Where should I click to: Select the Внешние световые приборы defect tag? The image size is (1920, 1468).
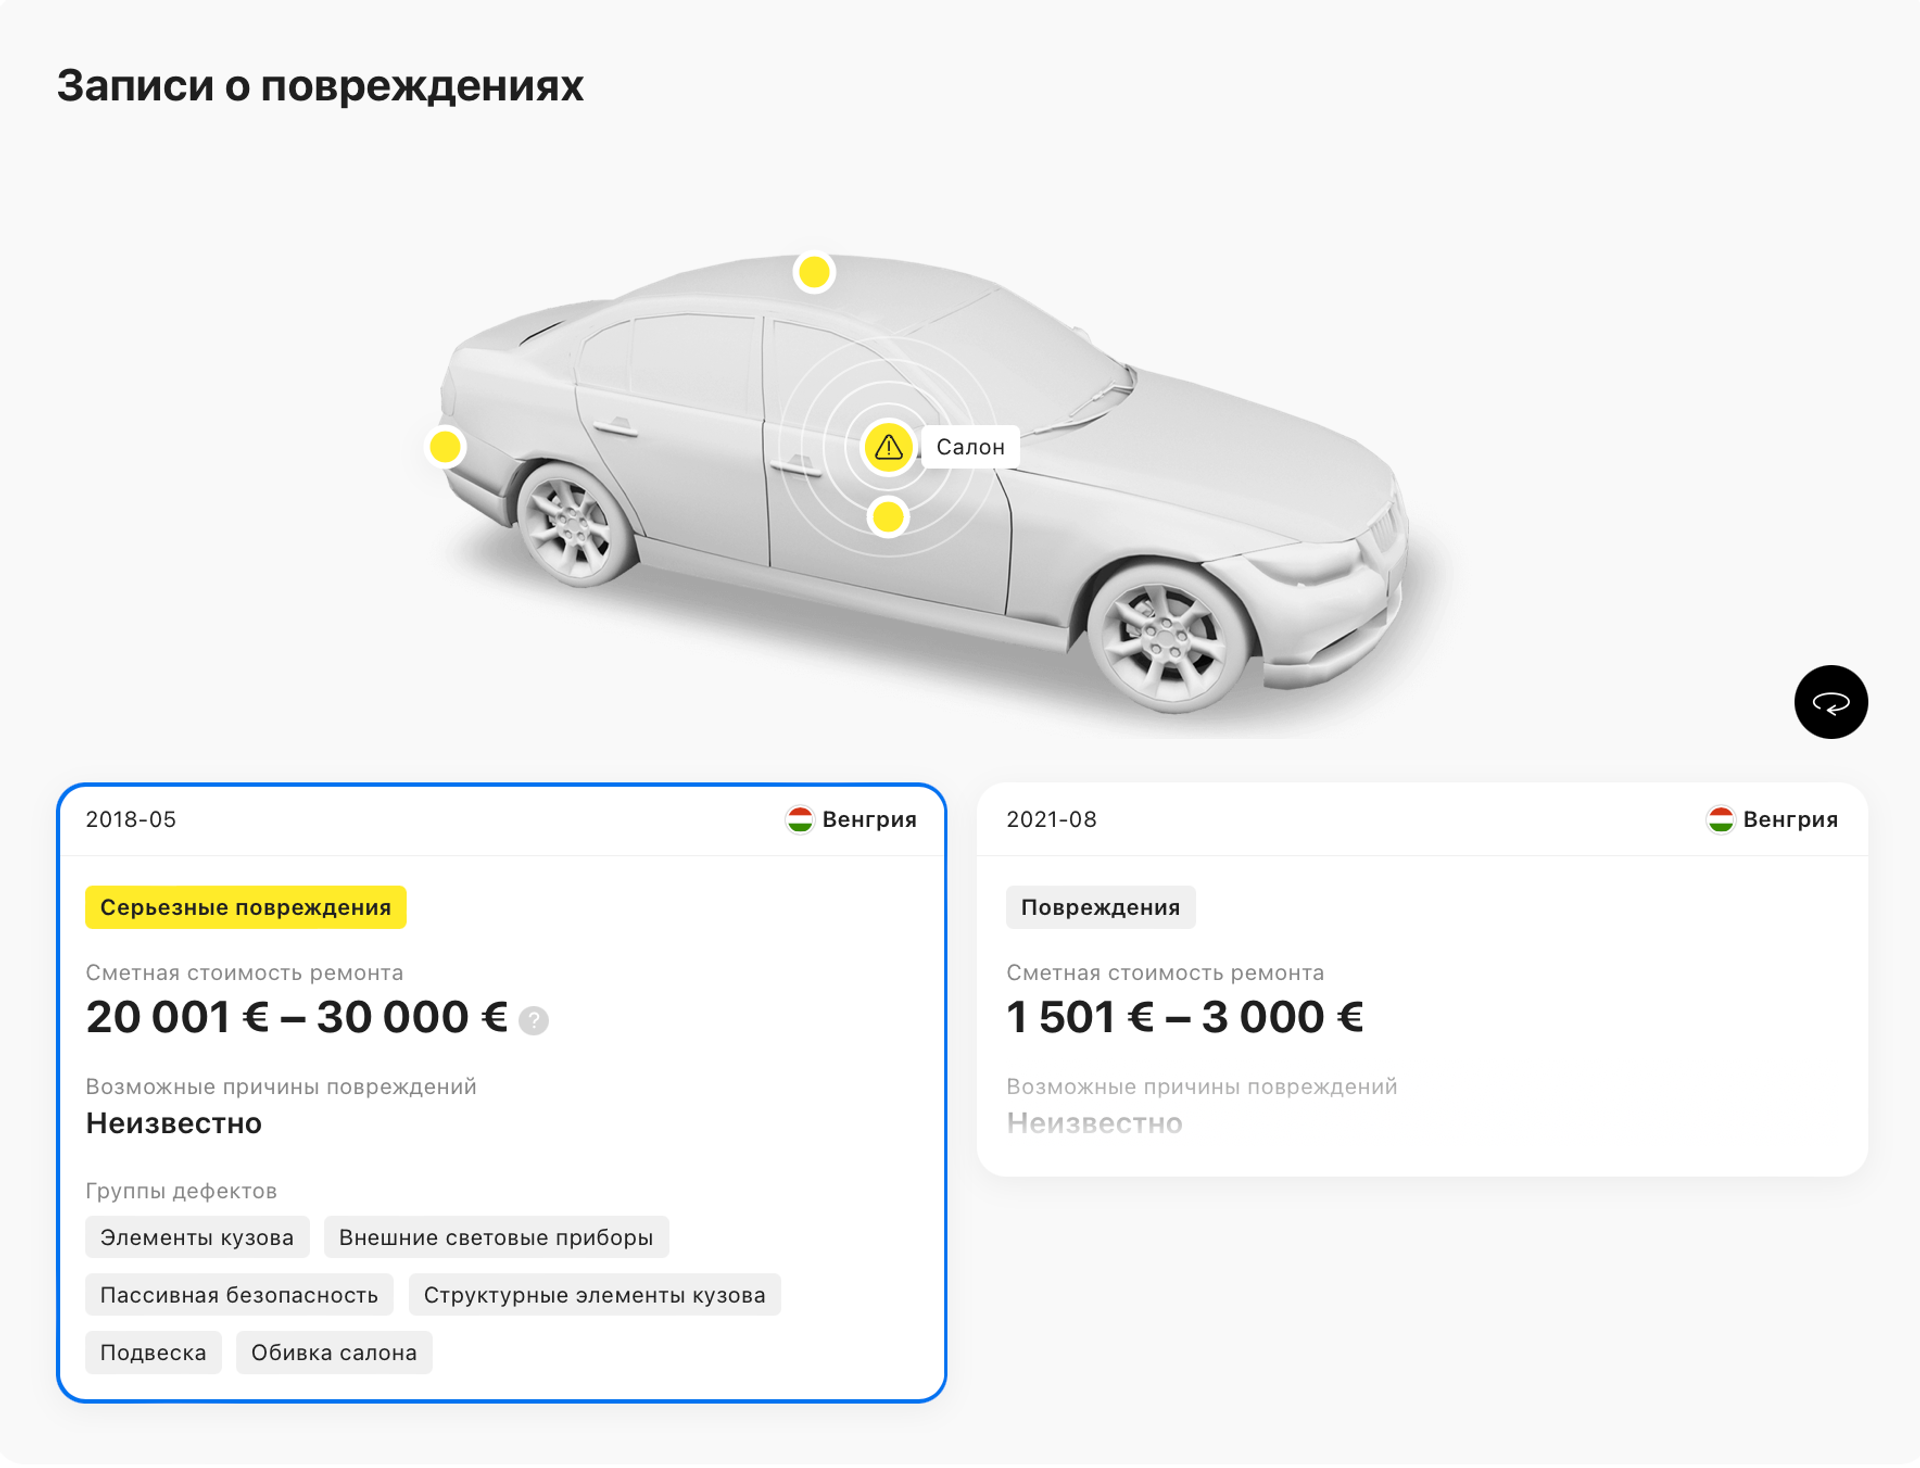click(x=496, y=1237)
